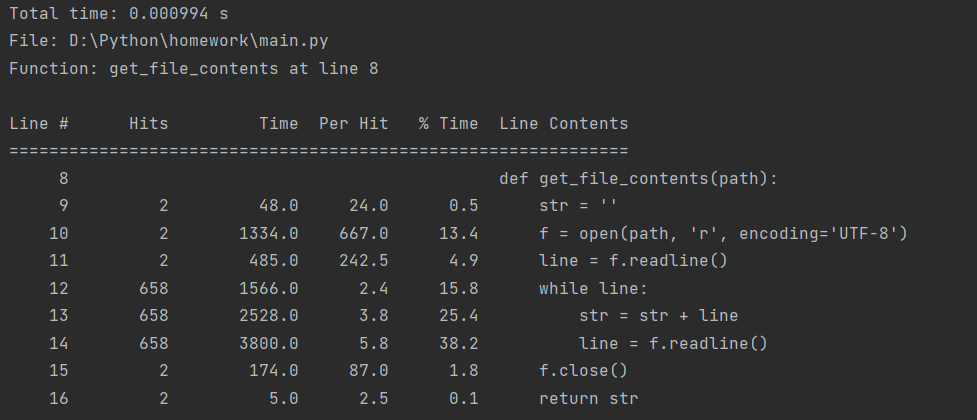Click the "Line Contents" column header
The width and height of the screenshot is (977, 420).
(563, 124)
